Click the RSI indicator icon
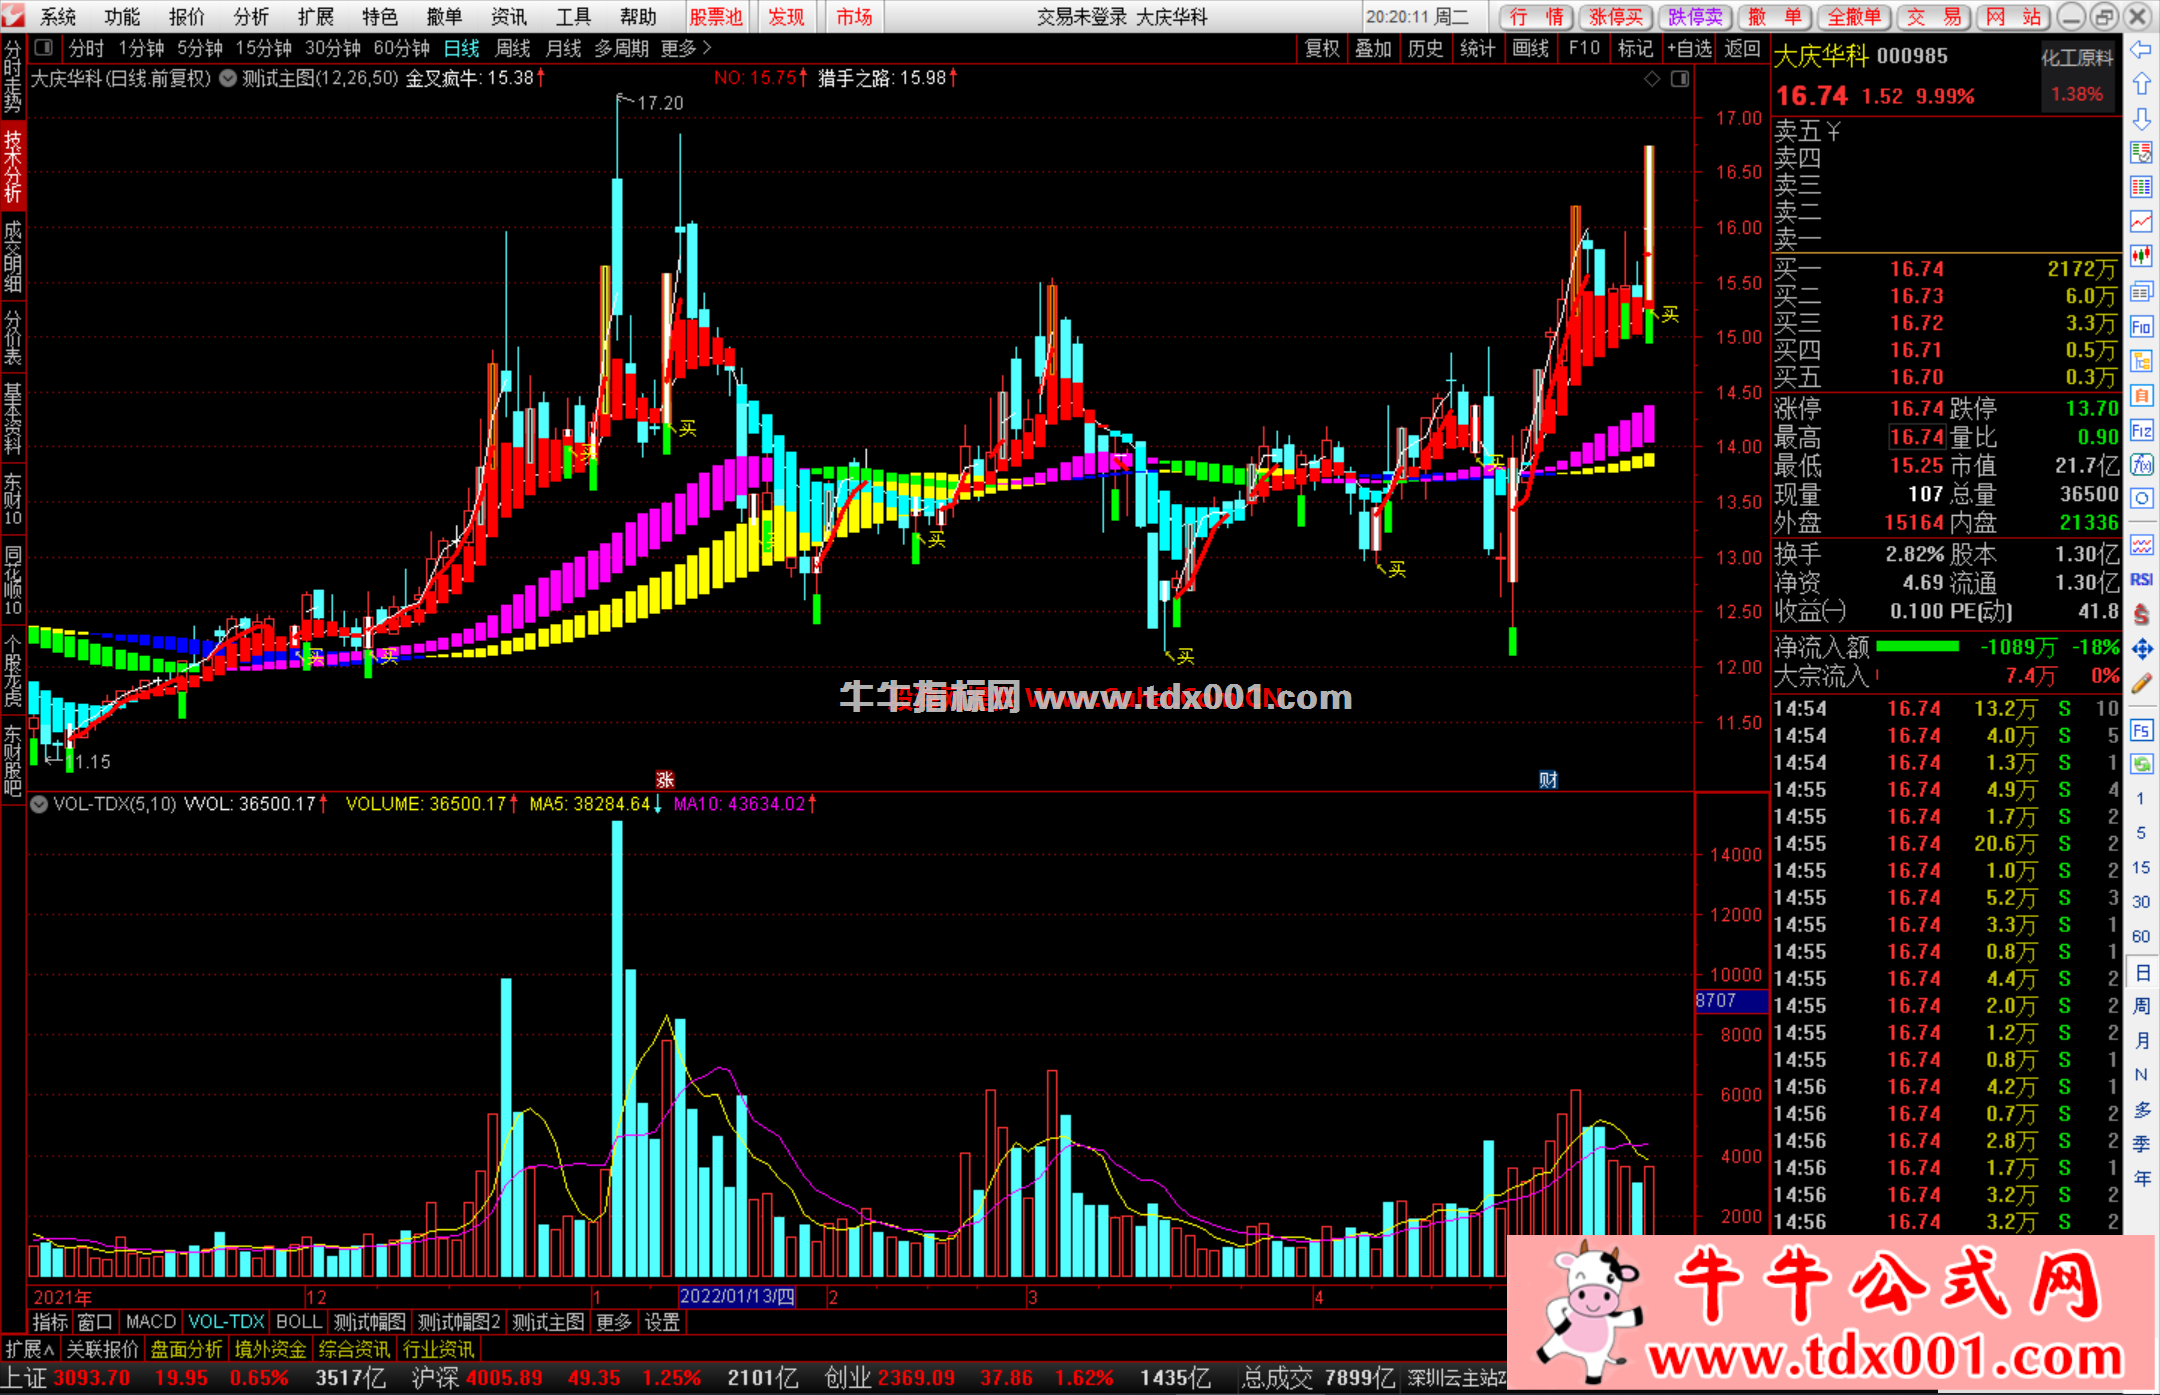This screenshot has width=2160, height=1395. point(2141,580)
